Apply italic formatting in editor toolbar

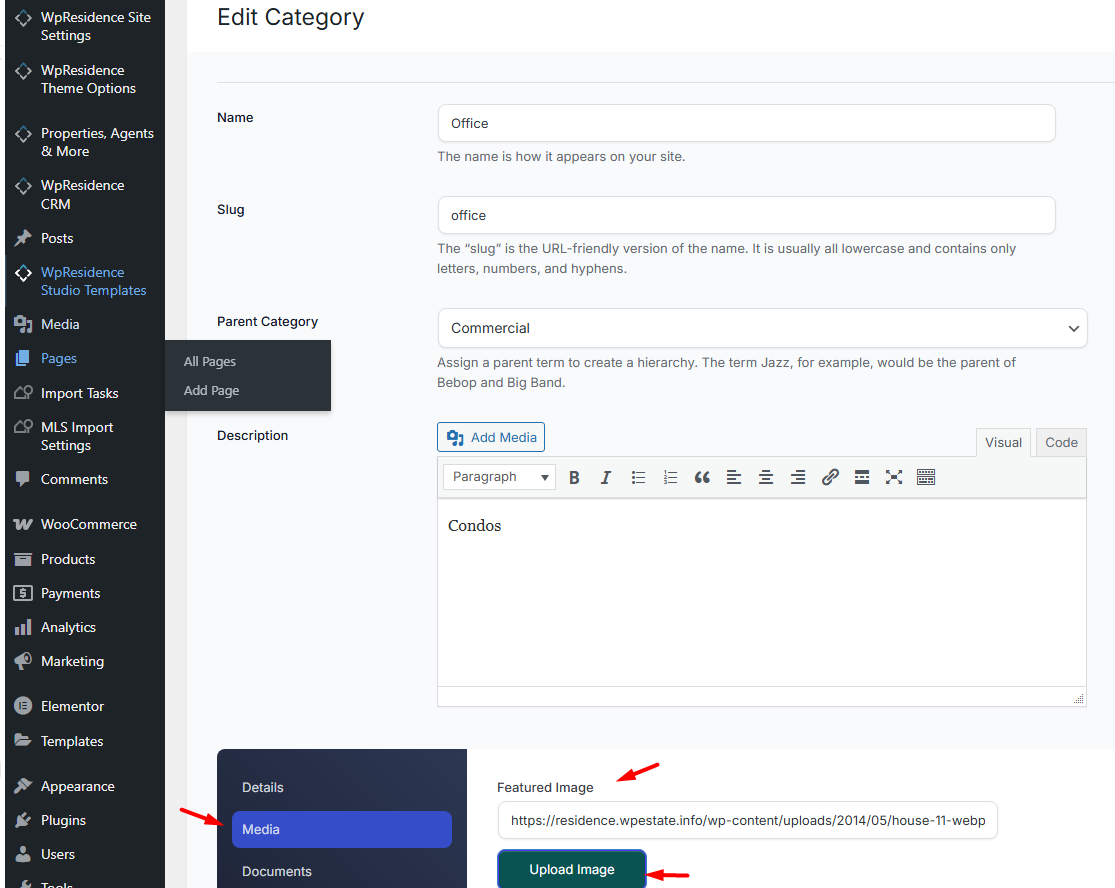[x=606, y=478]
